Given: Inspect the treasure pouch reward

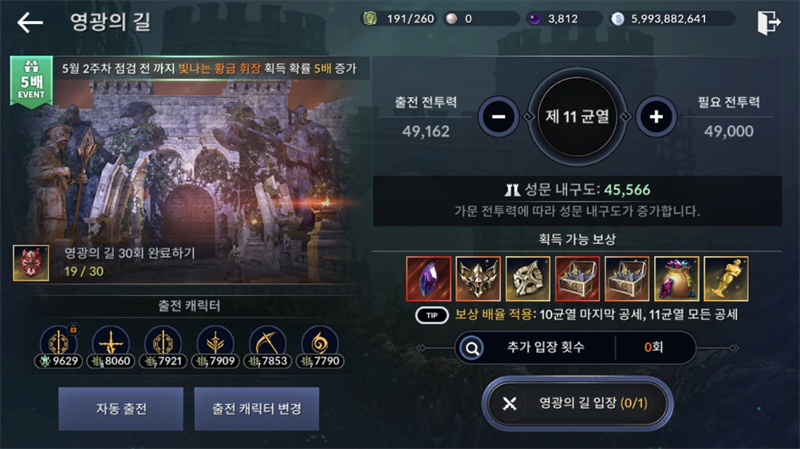Looking at the screenshot, I should [677, 279].
